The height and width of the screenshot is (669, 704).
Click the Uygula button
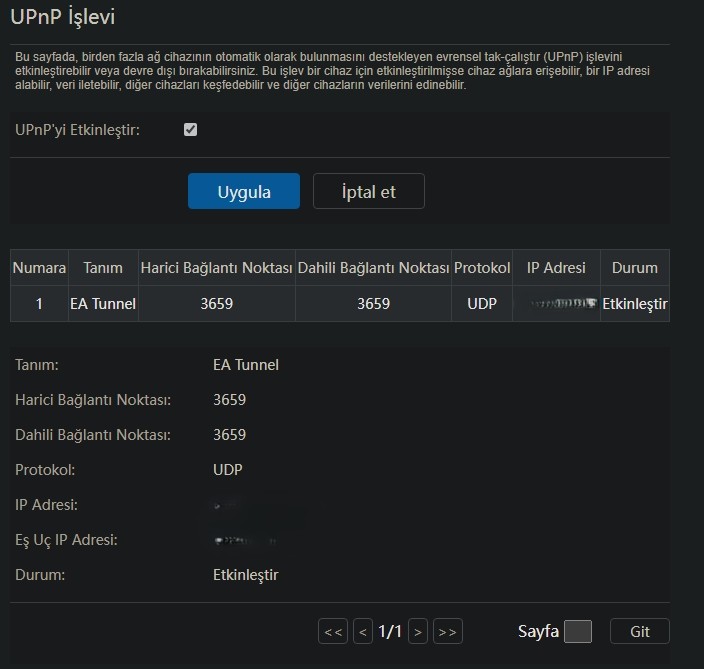coord(244,191)
